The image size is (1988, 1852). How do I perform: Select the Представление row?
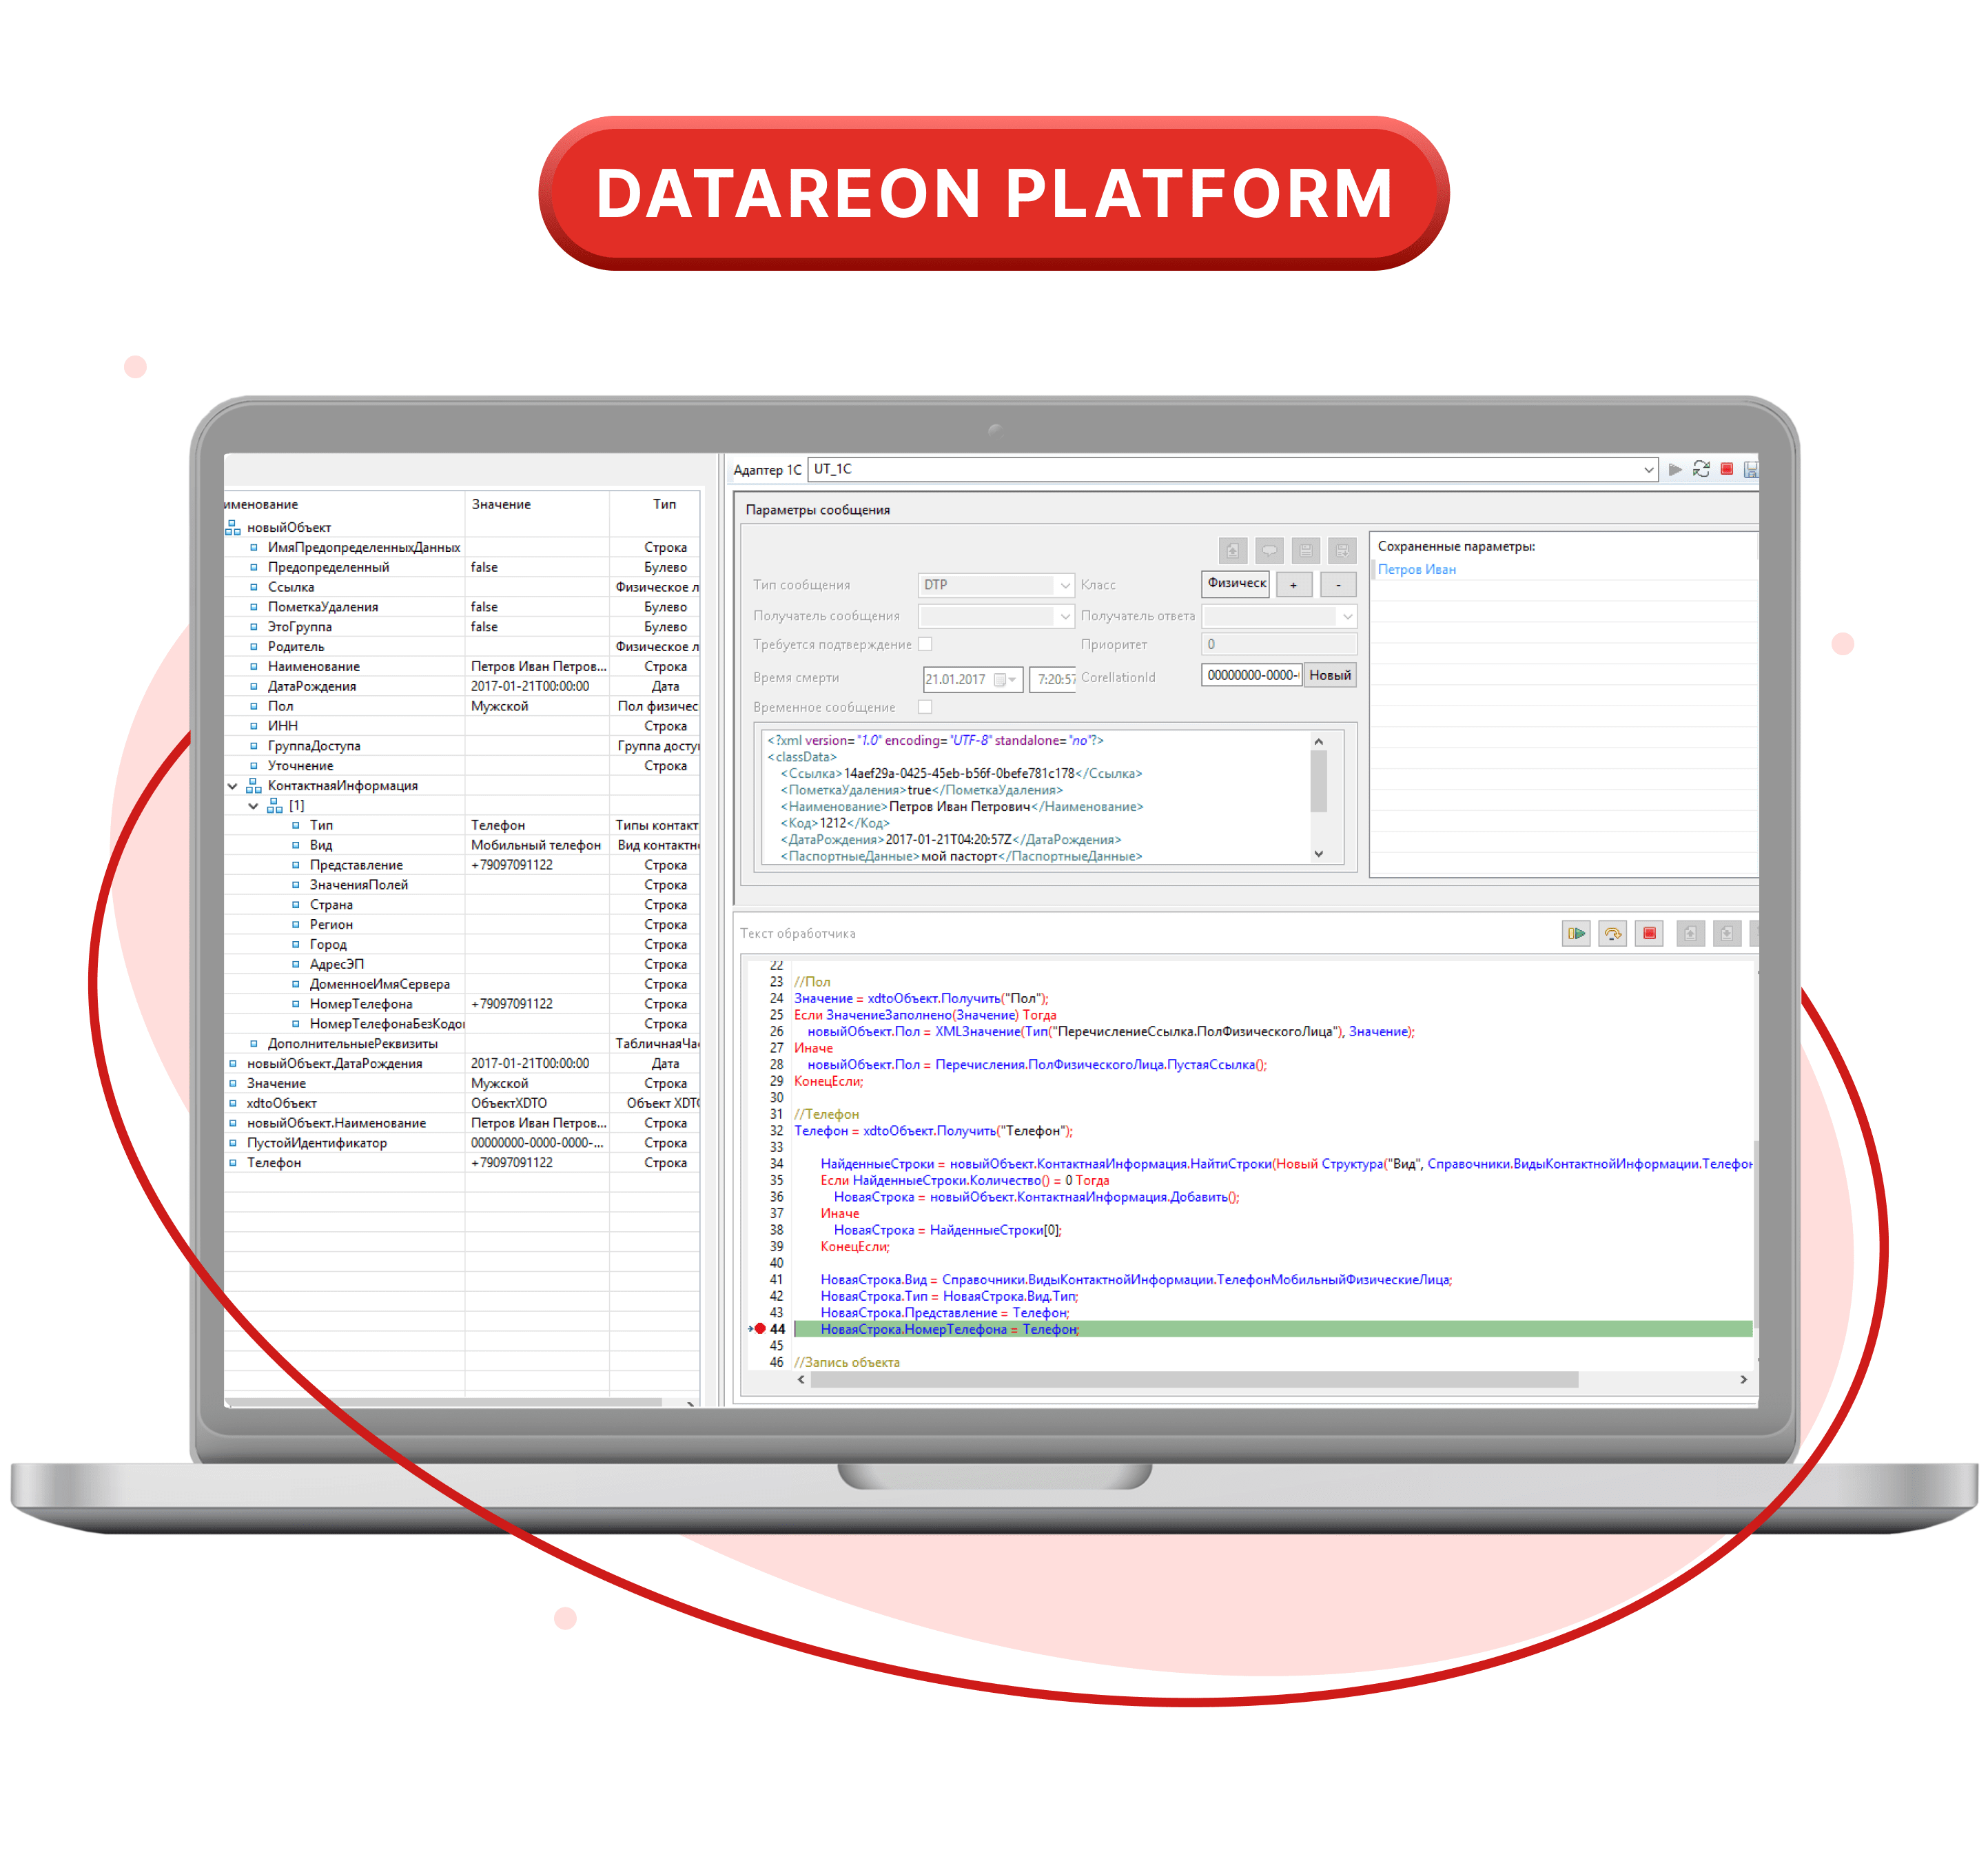(462, 865)
